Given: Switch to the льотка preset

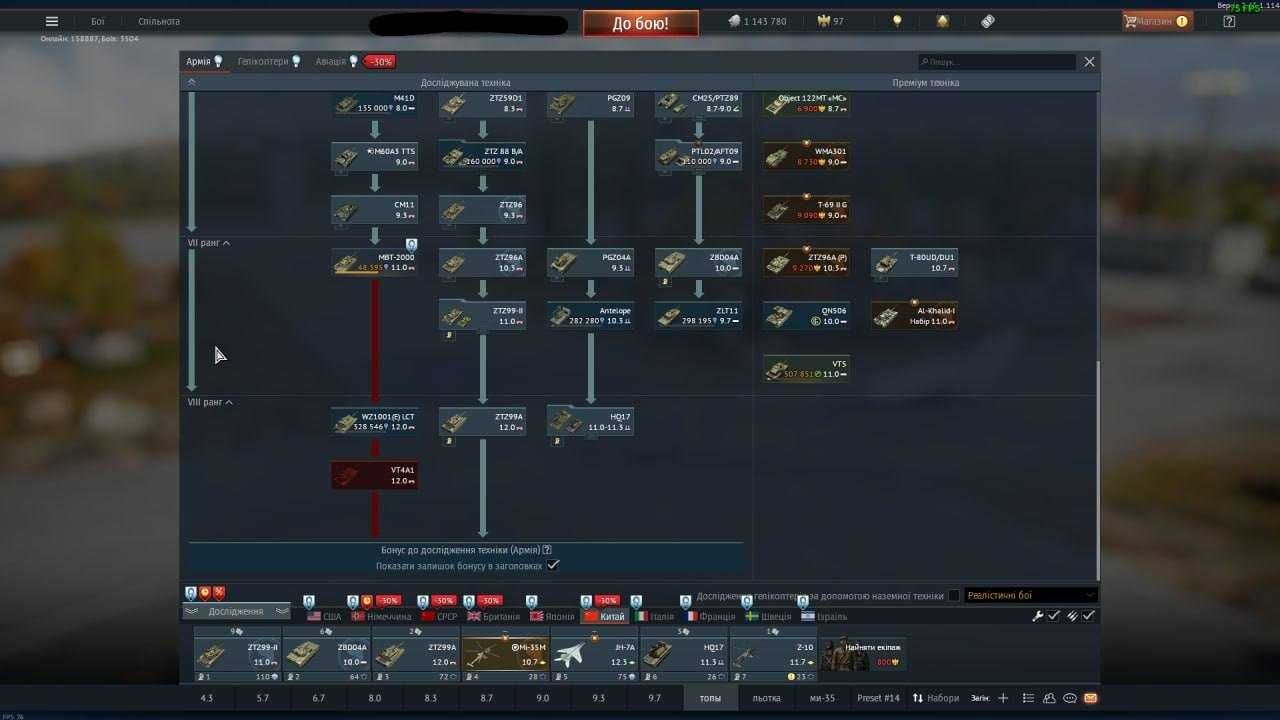Looking at the screenshot, I should click(x=766, y=698).
